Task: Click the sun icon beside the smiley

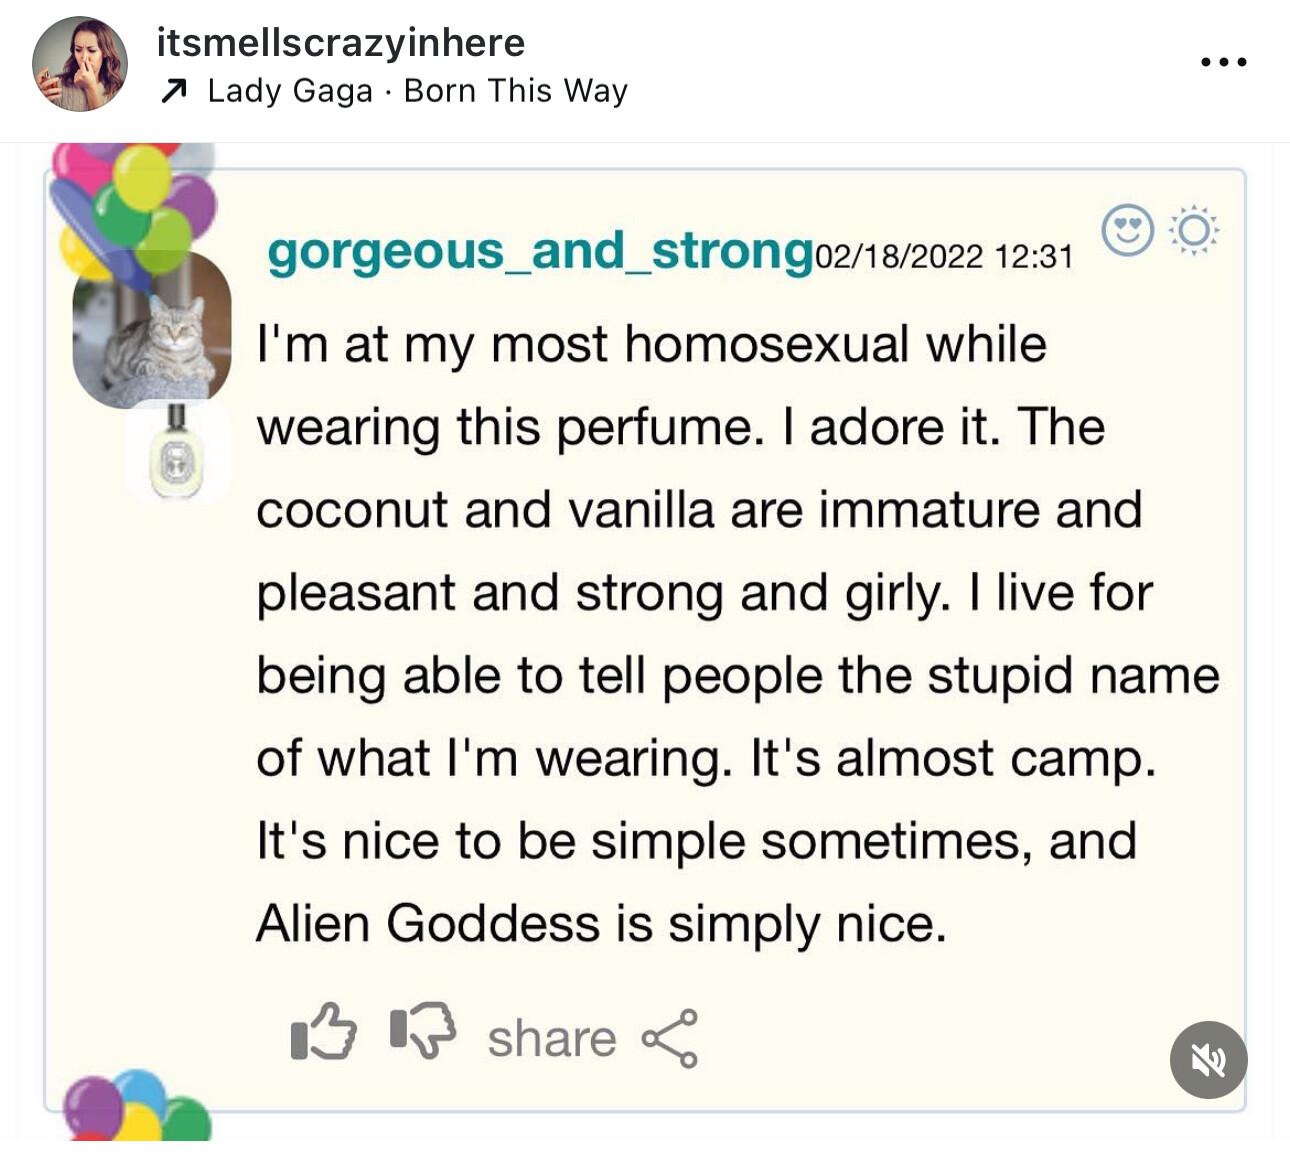Action: [1193, 231]
